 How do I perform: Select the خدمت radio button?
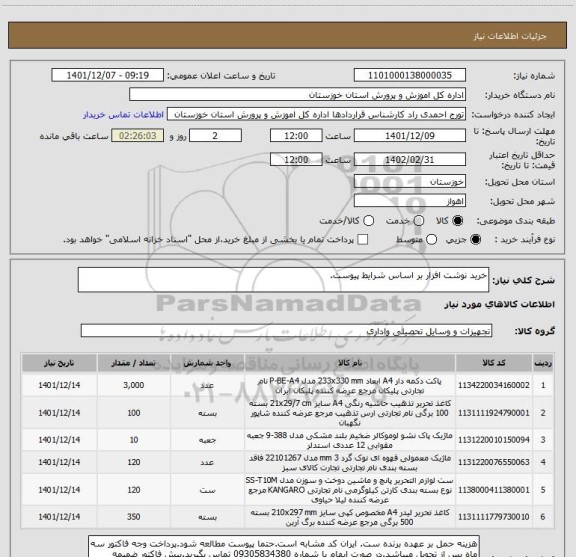419,221
